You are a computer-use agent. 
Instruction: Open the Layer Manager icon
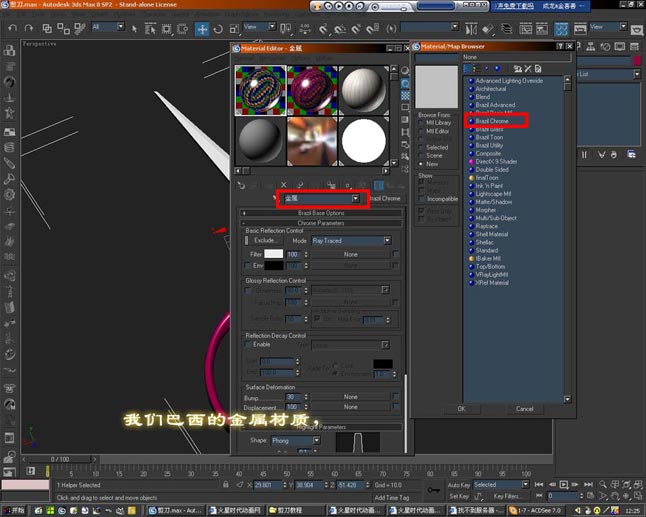point(506,29)
